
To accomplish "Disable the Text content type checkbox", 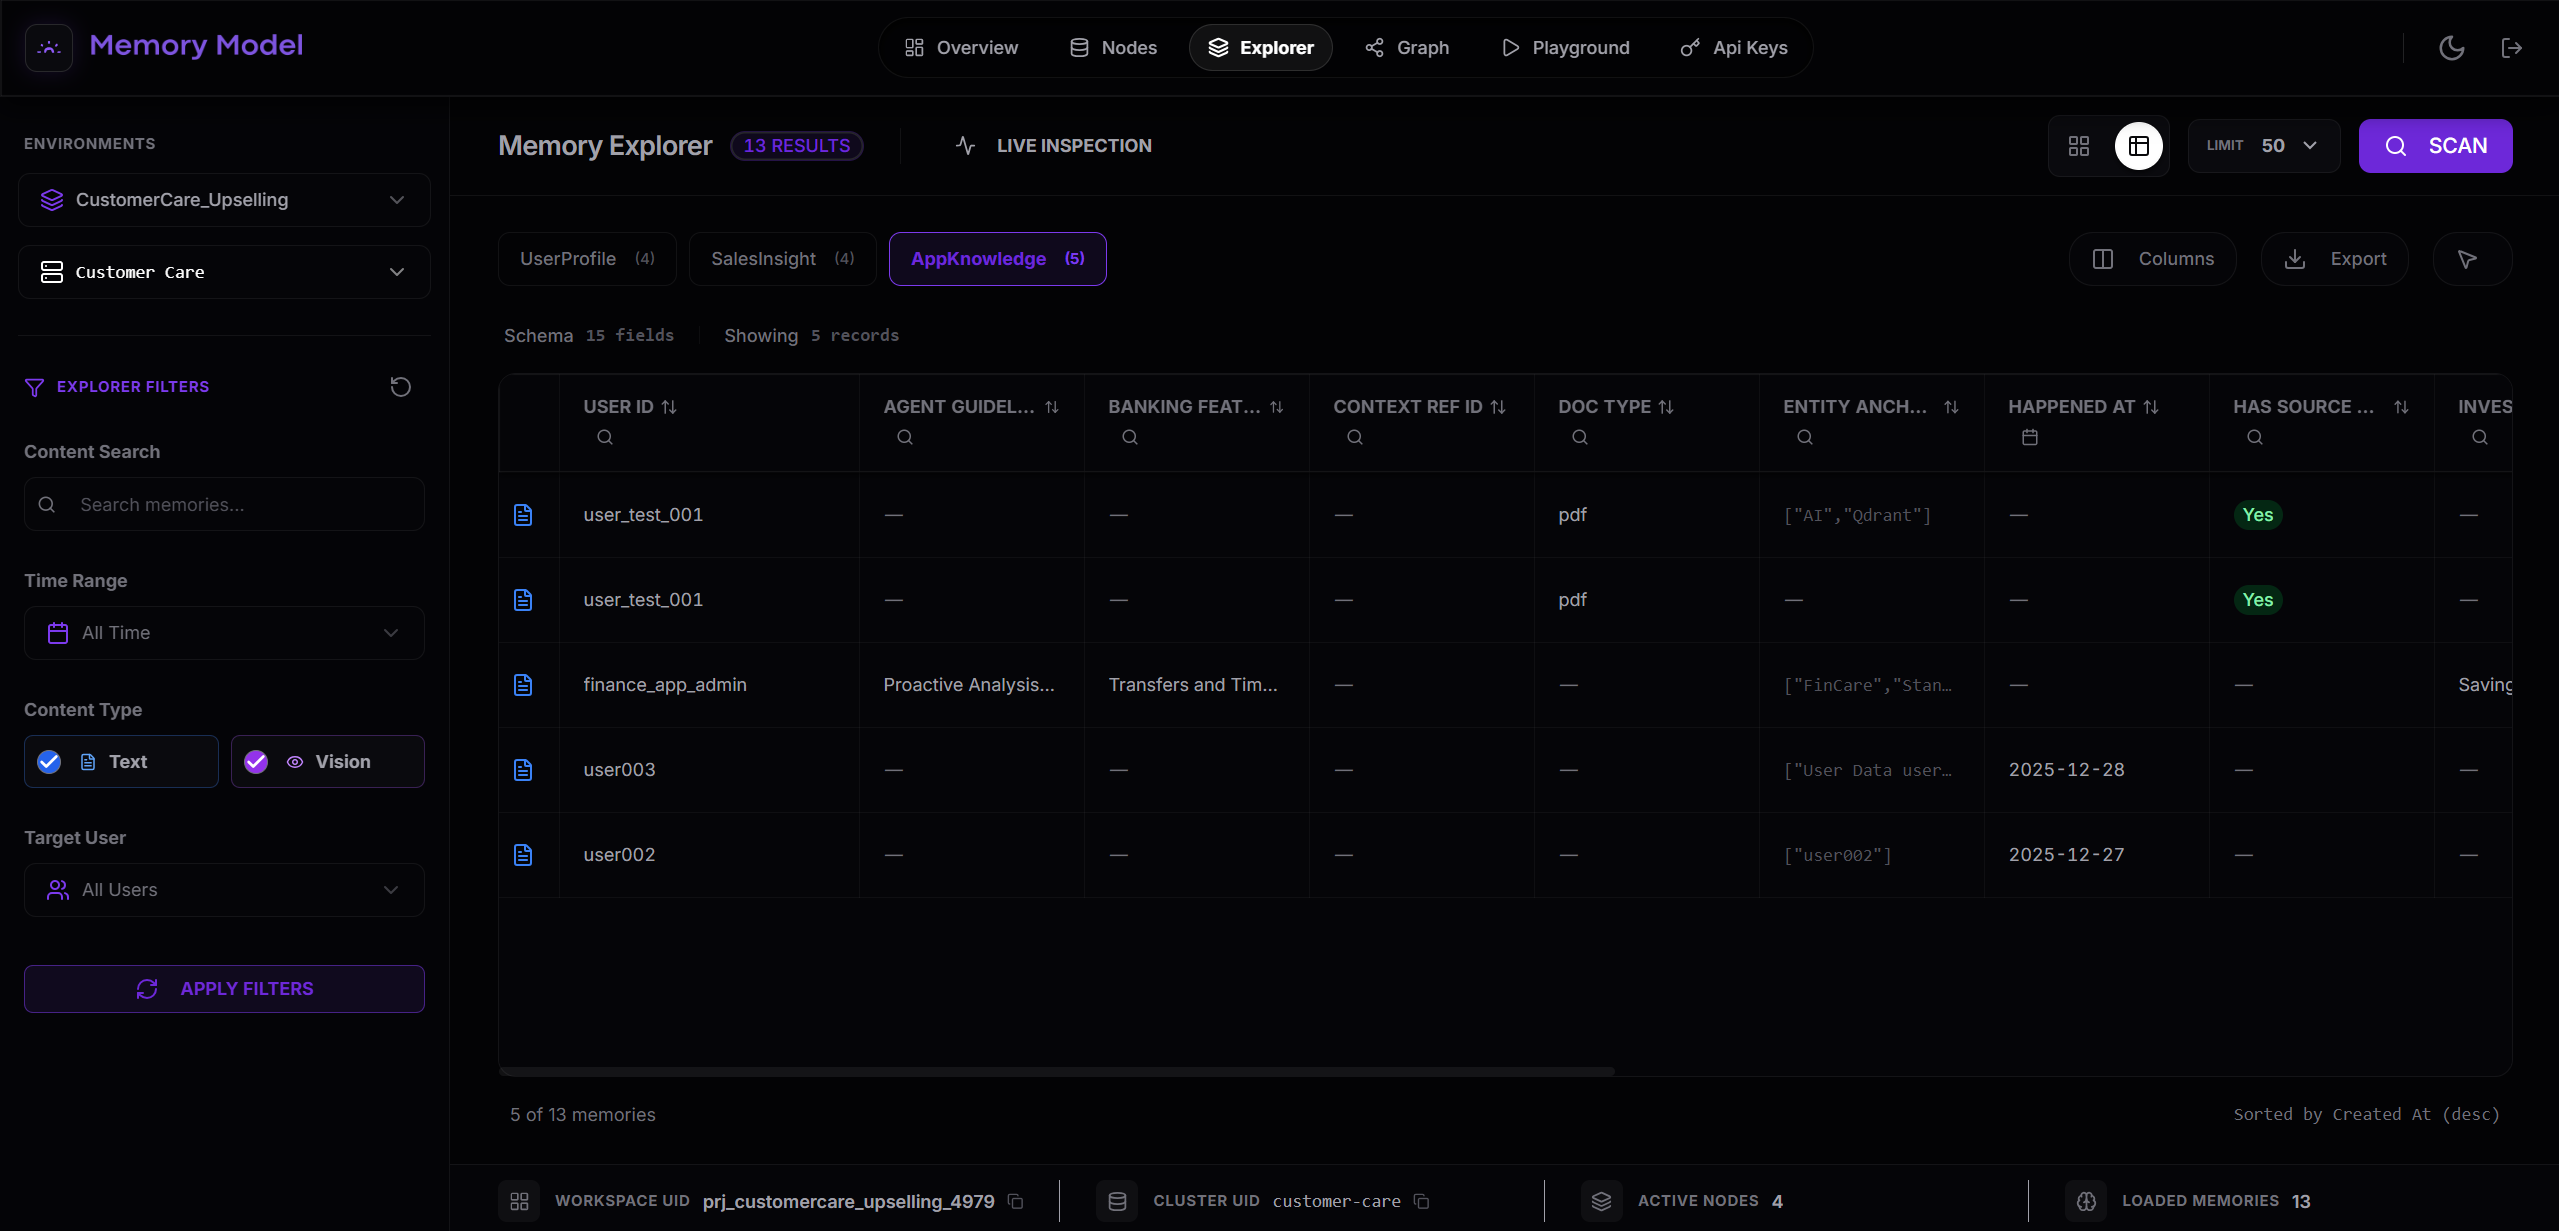I will [x=48, y=761].
